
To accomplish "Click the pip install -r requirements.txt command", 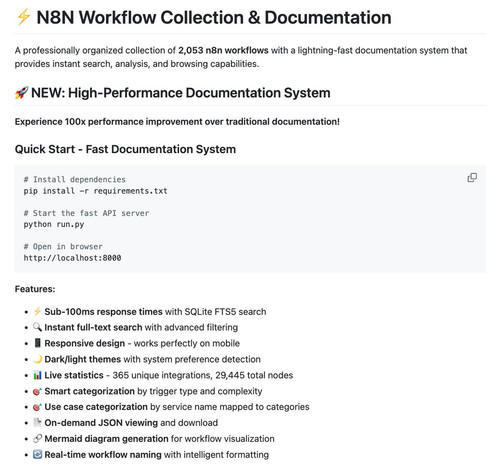I will (95, 191).
